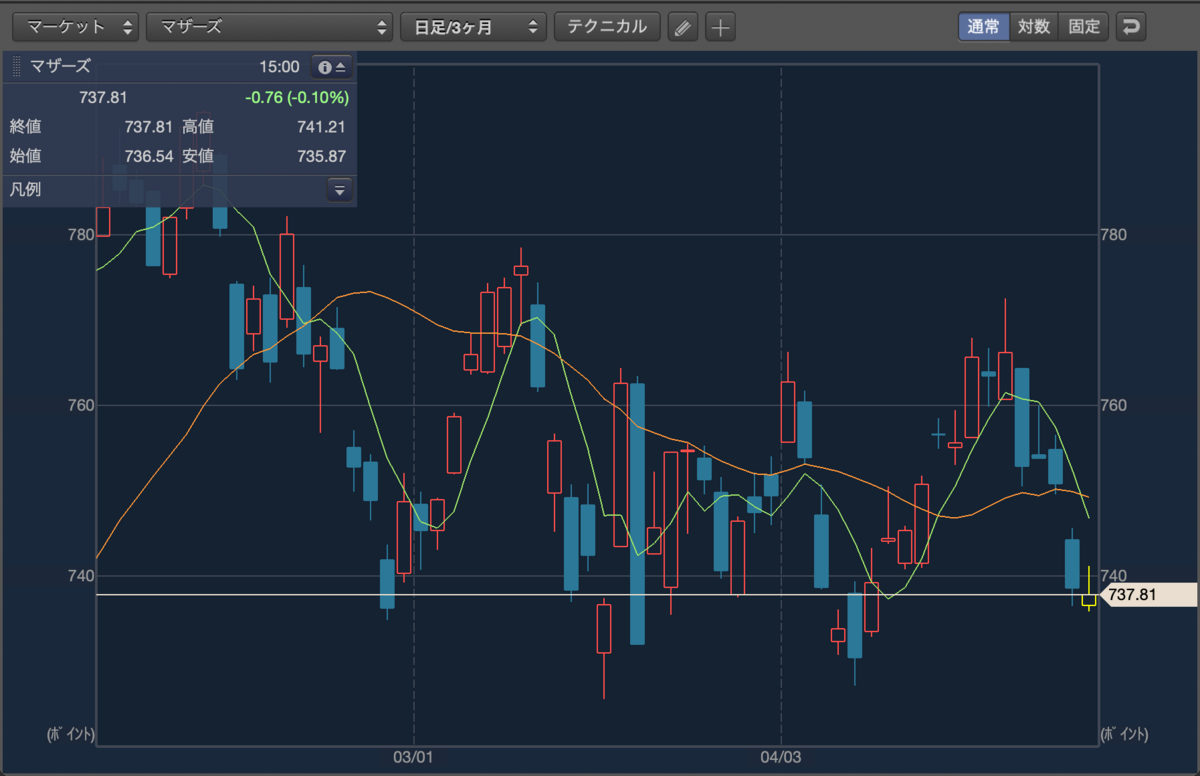This screenshot has width=1200, height=776.
Task: Click the マザーズ title in info panel
Action: tap(61, 67)
